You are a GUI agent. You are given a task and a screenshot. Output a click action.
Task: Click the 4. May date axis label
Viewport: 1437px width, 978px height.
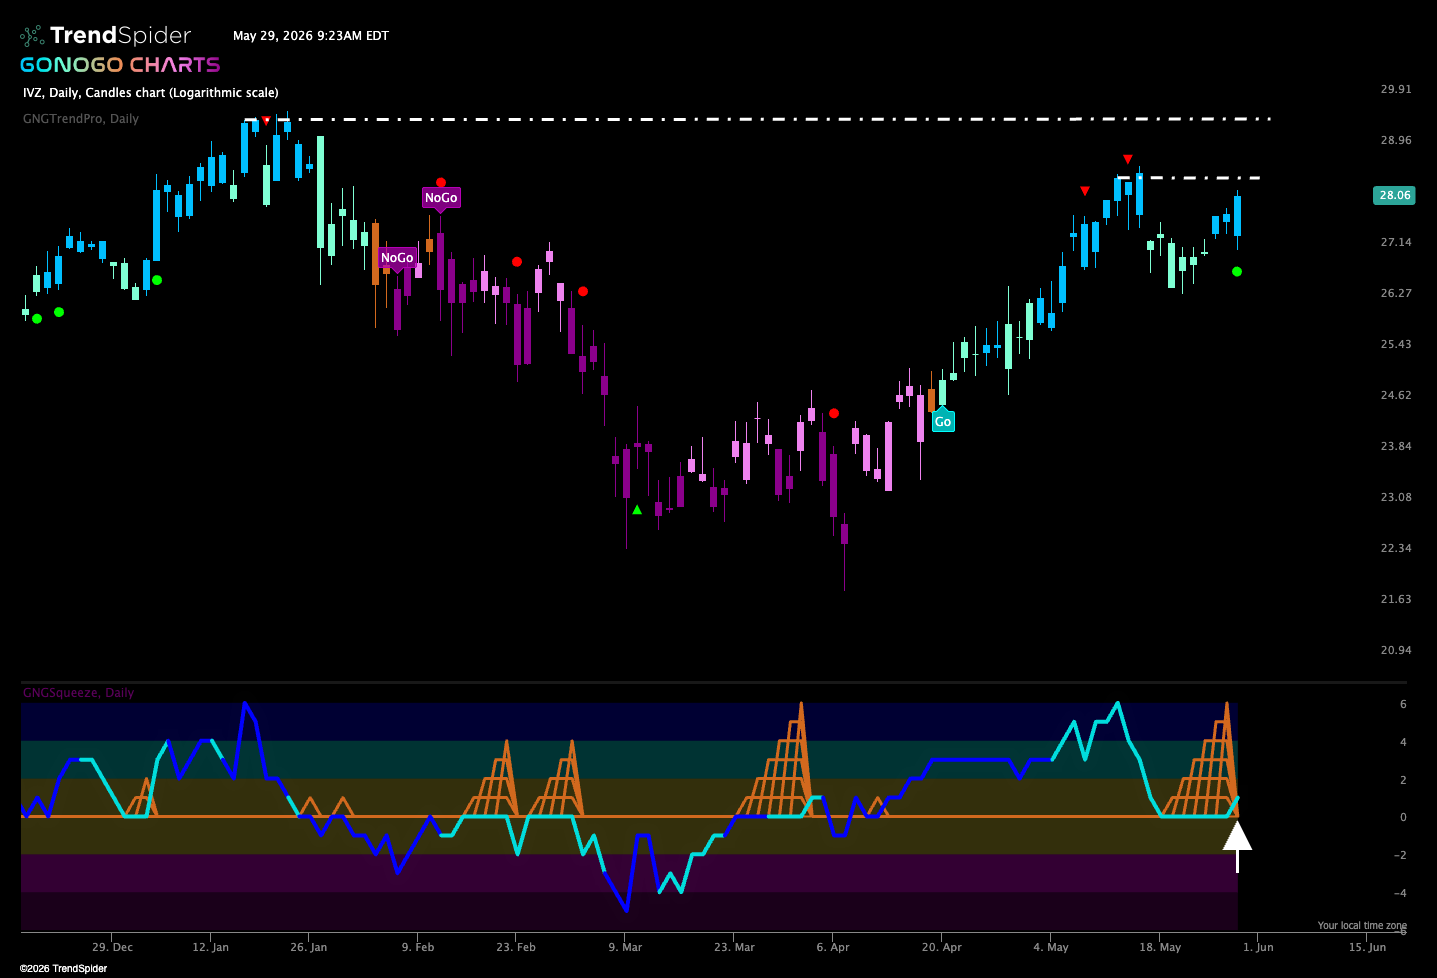point(1051,947)
